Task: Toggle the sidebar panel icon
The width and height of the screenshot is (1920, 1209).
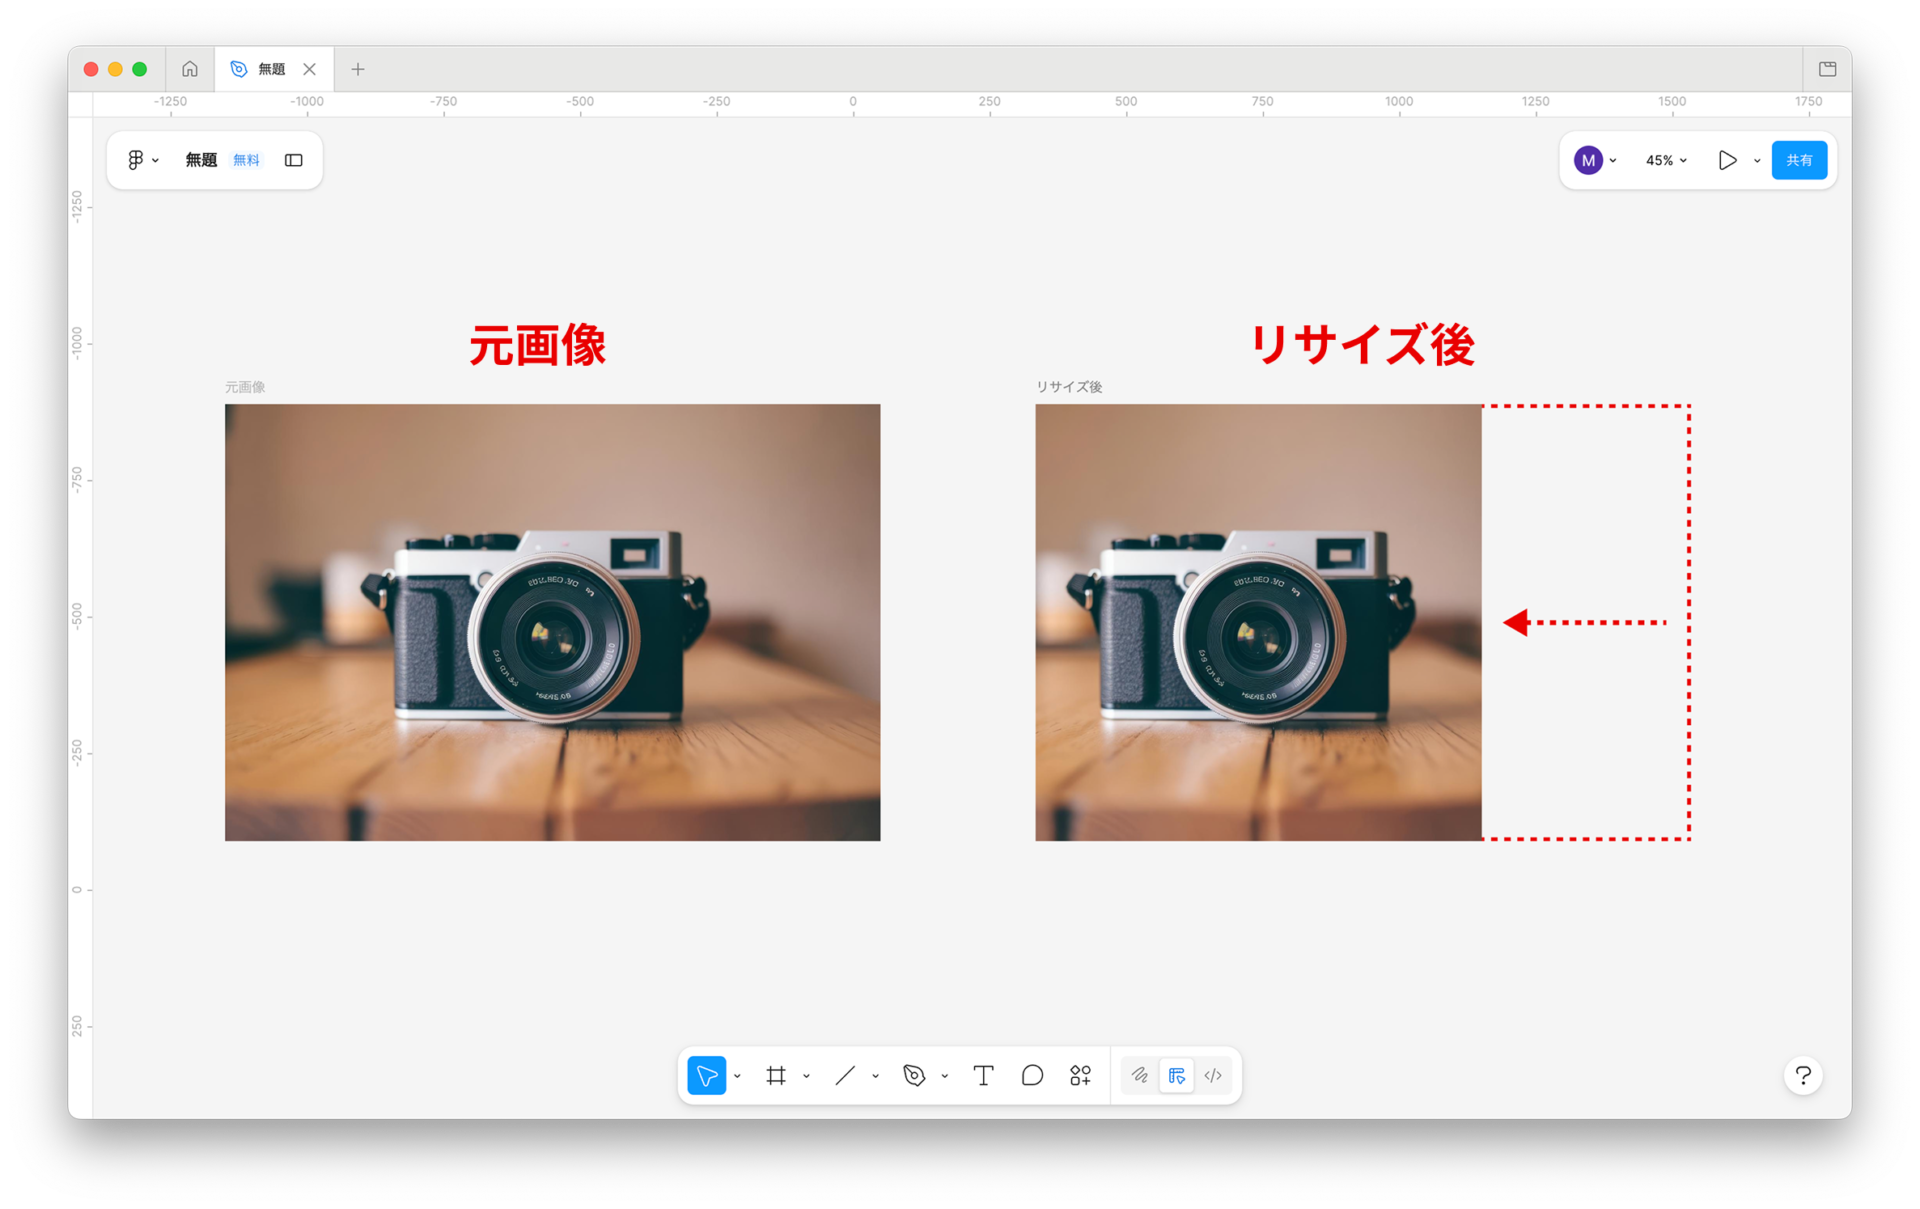Action: point(293,160)
